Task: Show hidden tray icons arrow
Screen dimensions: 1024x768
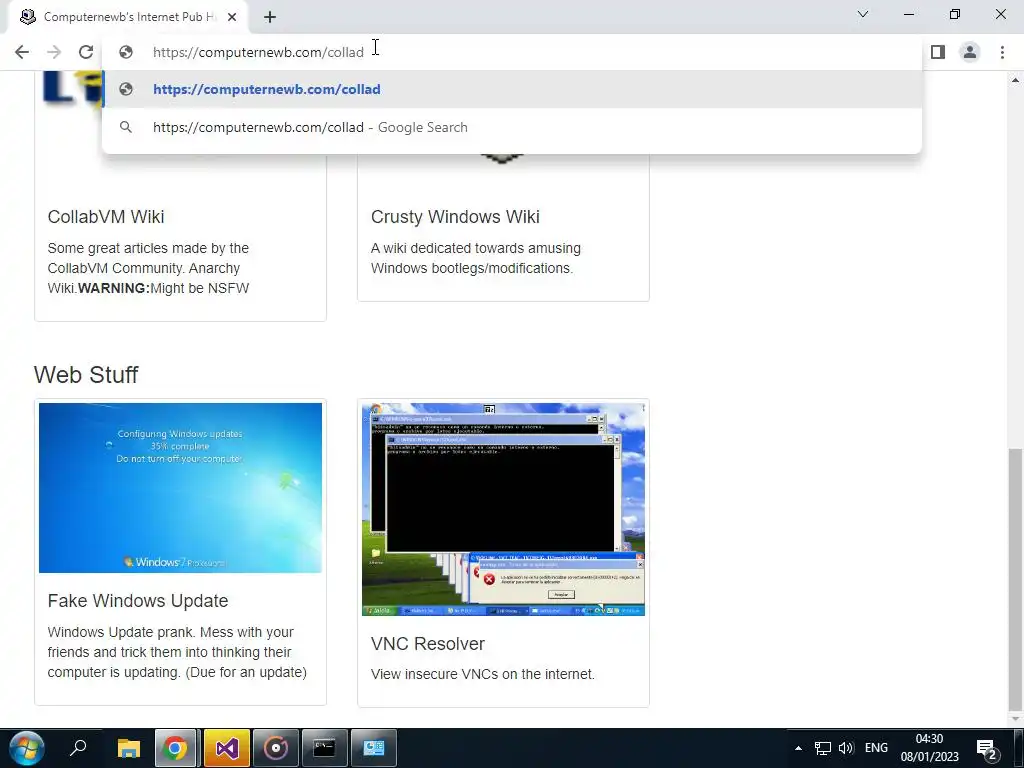Action: click(798, 748)
